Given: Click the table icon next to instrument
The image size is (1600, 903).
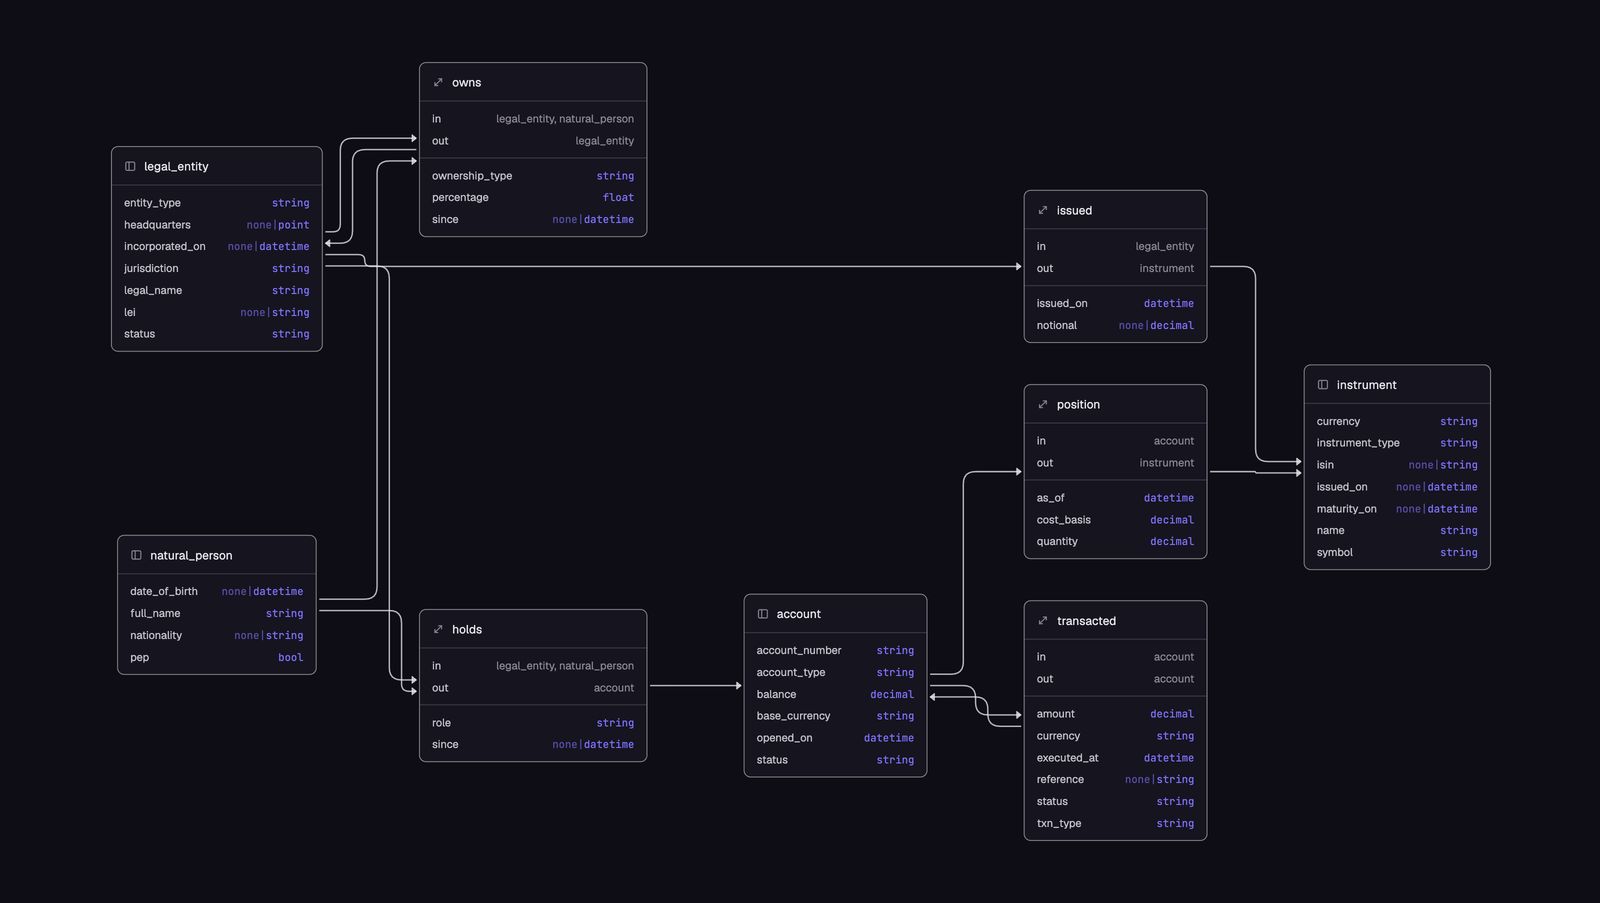Looking at the screenshot, I should coord(1323,384).
